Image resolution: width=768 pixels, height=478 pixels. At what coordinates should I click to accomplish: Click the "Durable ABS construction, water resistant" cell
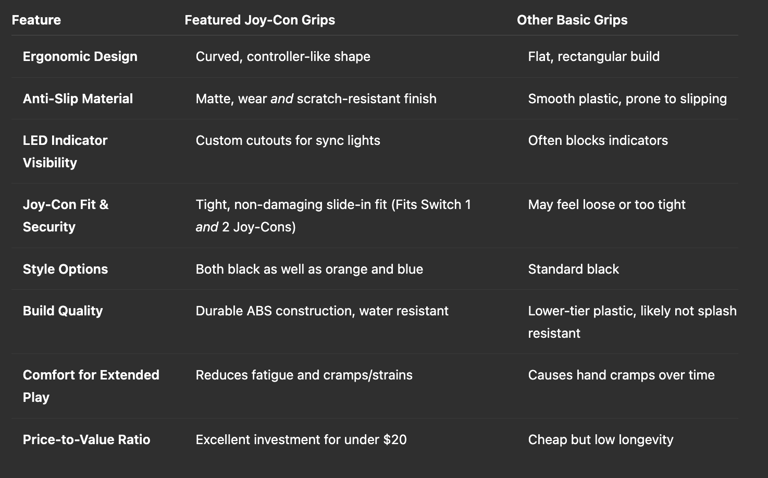point(322,311)
